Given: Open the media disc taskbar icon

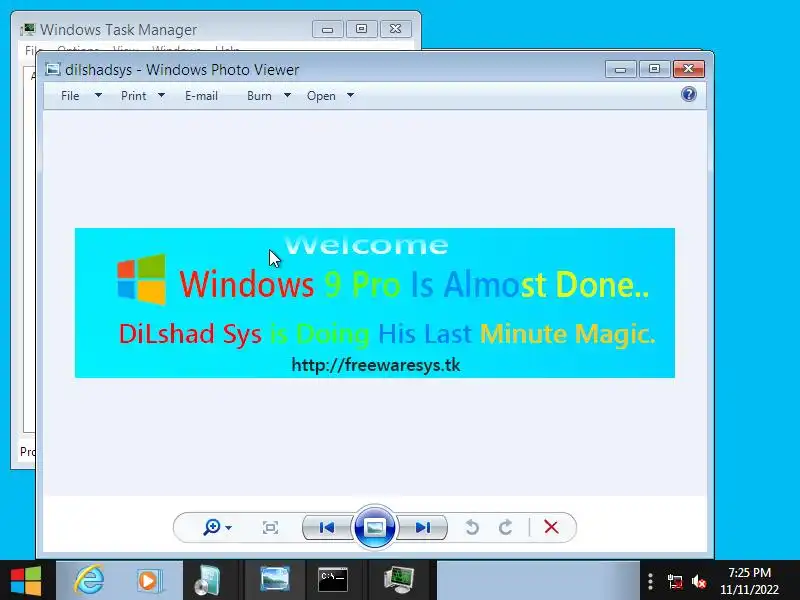Looking at the screenshot, I should pyautogui.click(x=208, y=581).
